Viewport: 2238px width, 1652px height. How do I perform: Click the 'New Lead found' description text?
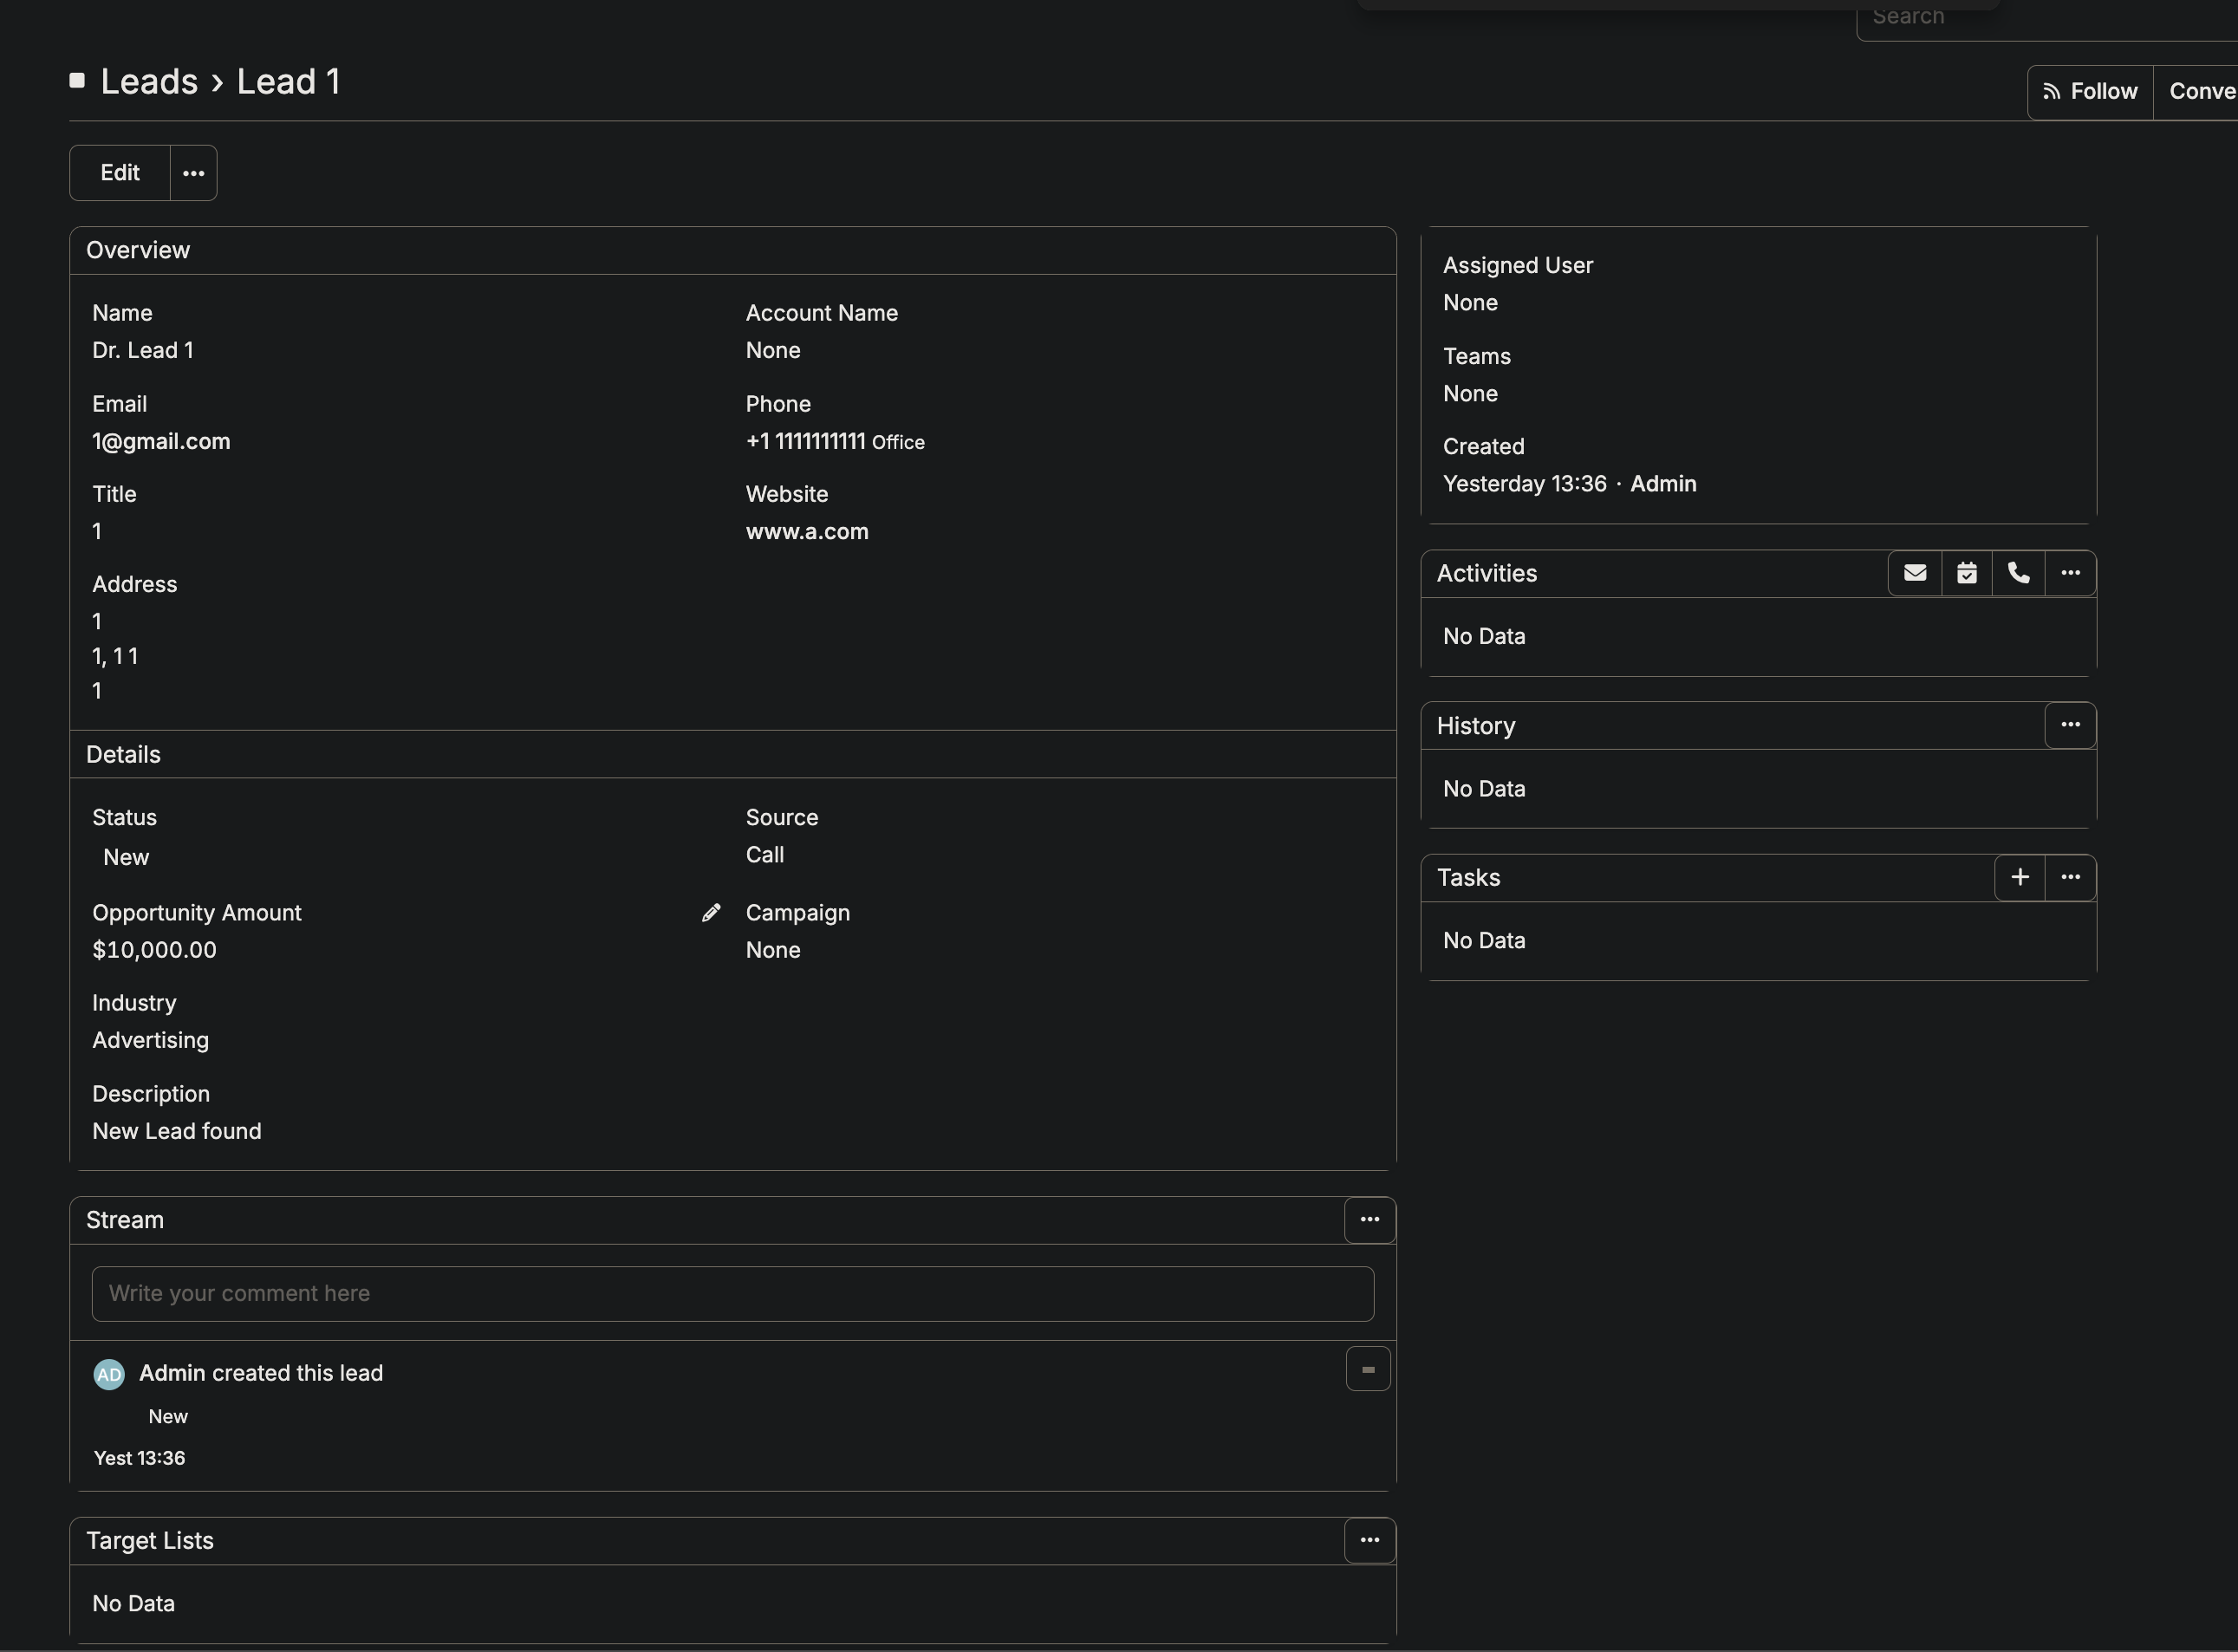[177, 1131]
